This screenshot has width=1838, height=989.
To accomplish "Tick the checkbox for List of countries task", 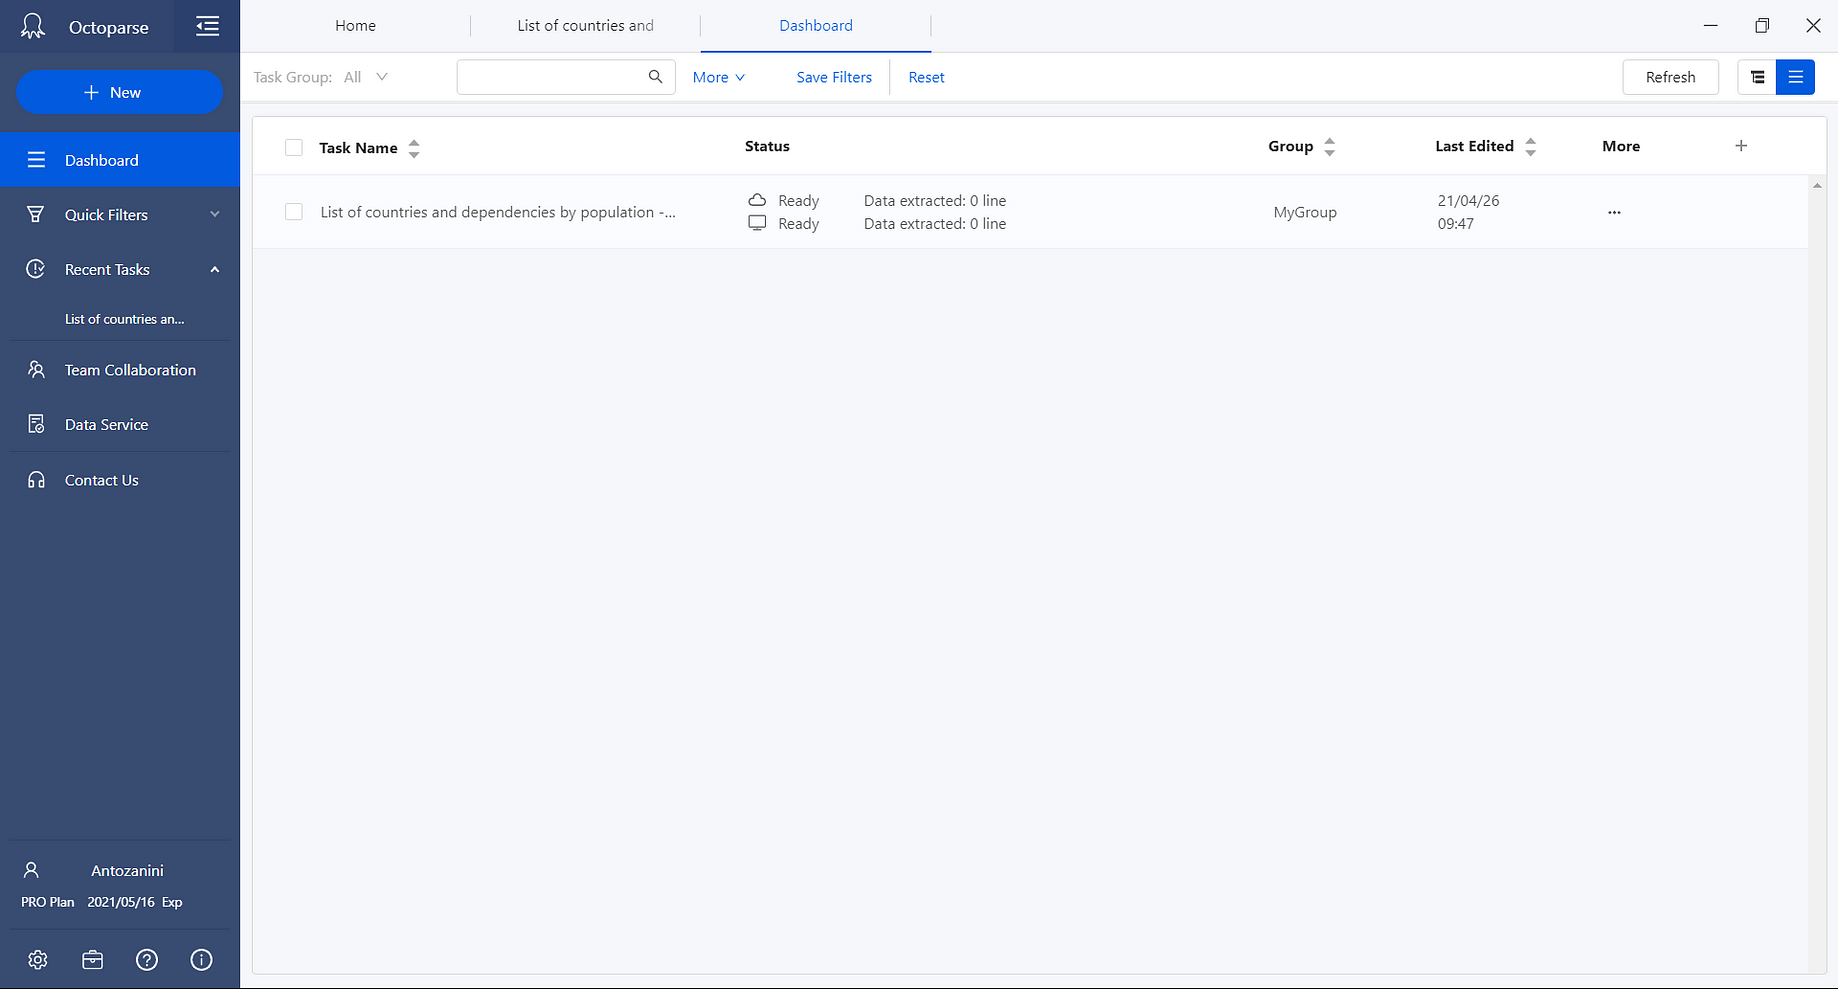I will coord(294,212).
